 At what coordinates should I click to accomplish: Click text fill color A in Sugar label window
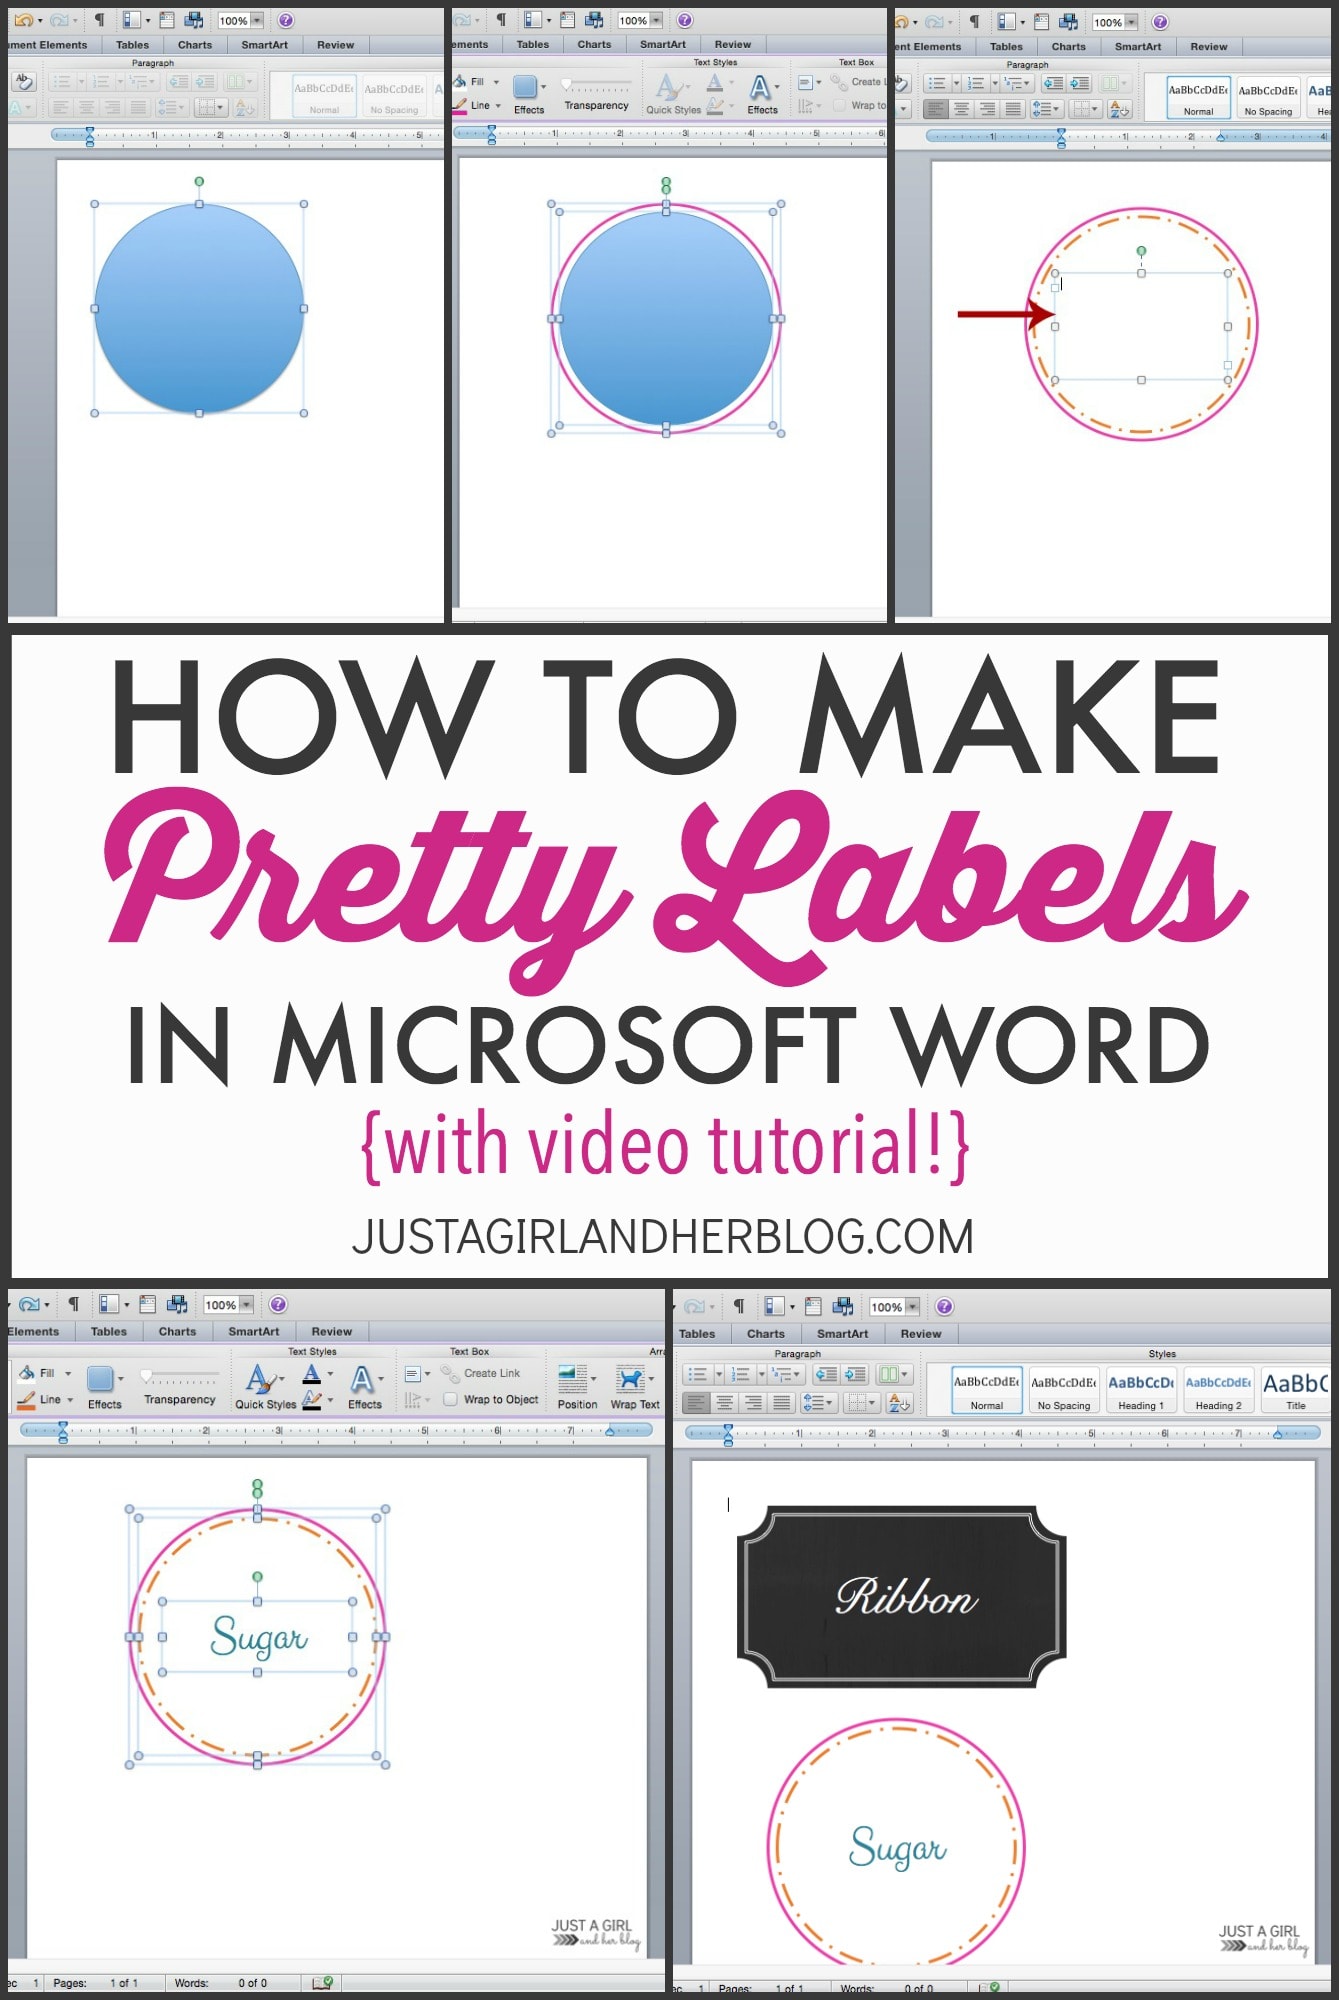coord(312,1375)
